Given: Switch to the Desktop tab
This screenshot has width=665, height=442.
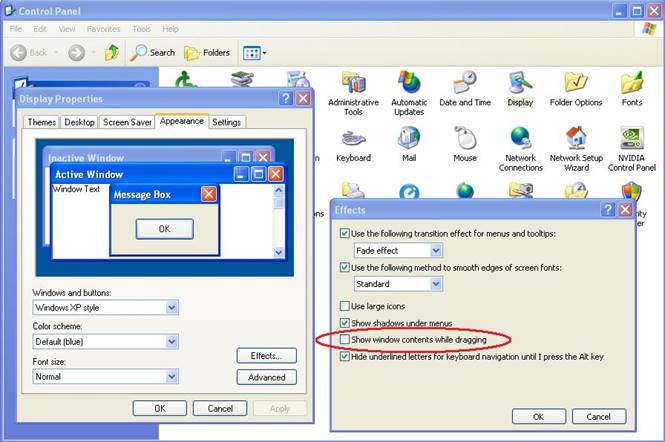Looking at the screenshot, I should pos(79,122).
